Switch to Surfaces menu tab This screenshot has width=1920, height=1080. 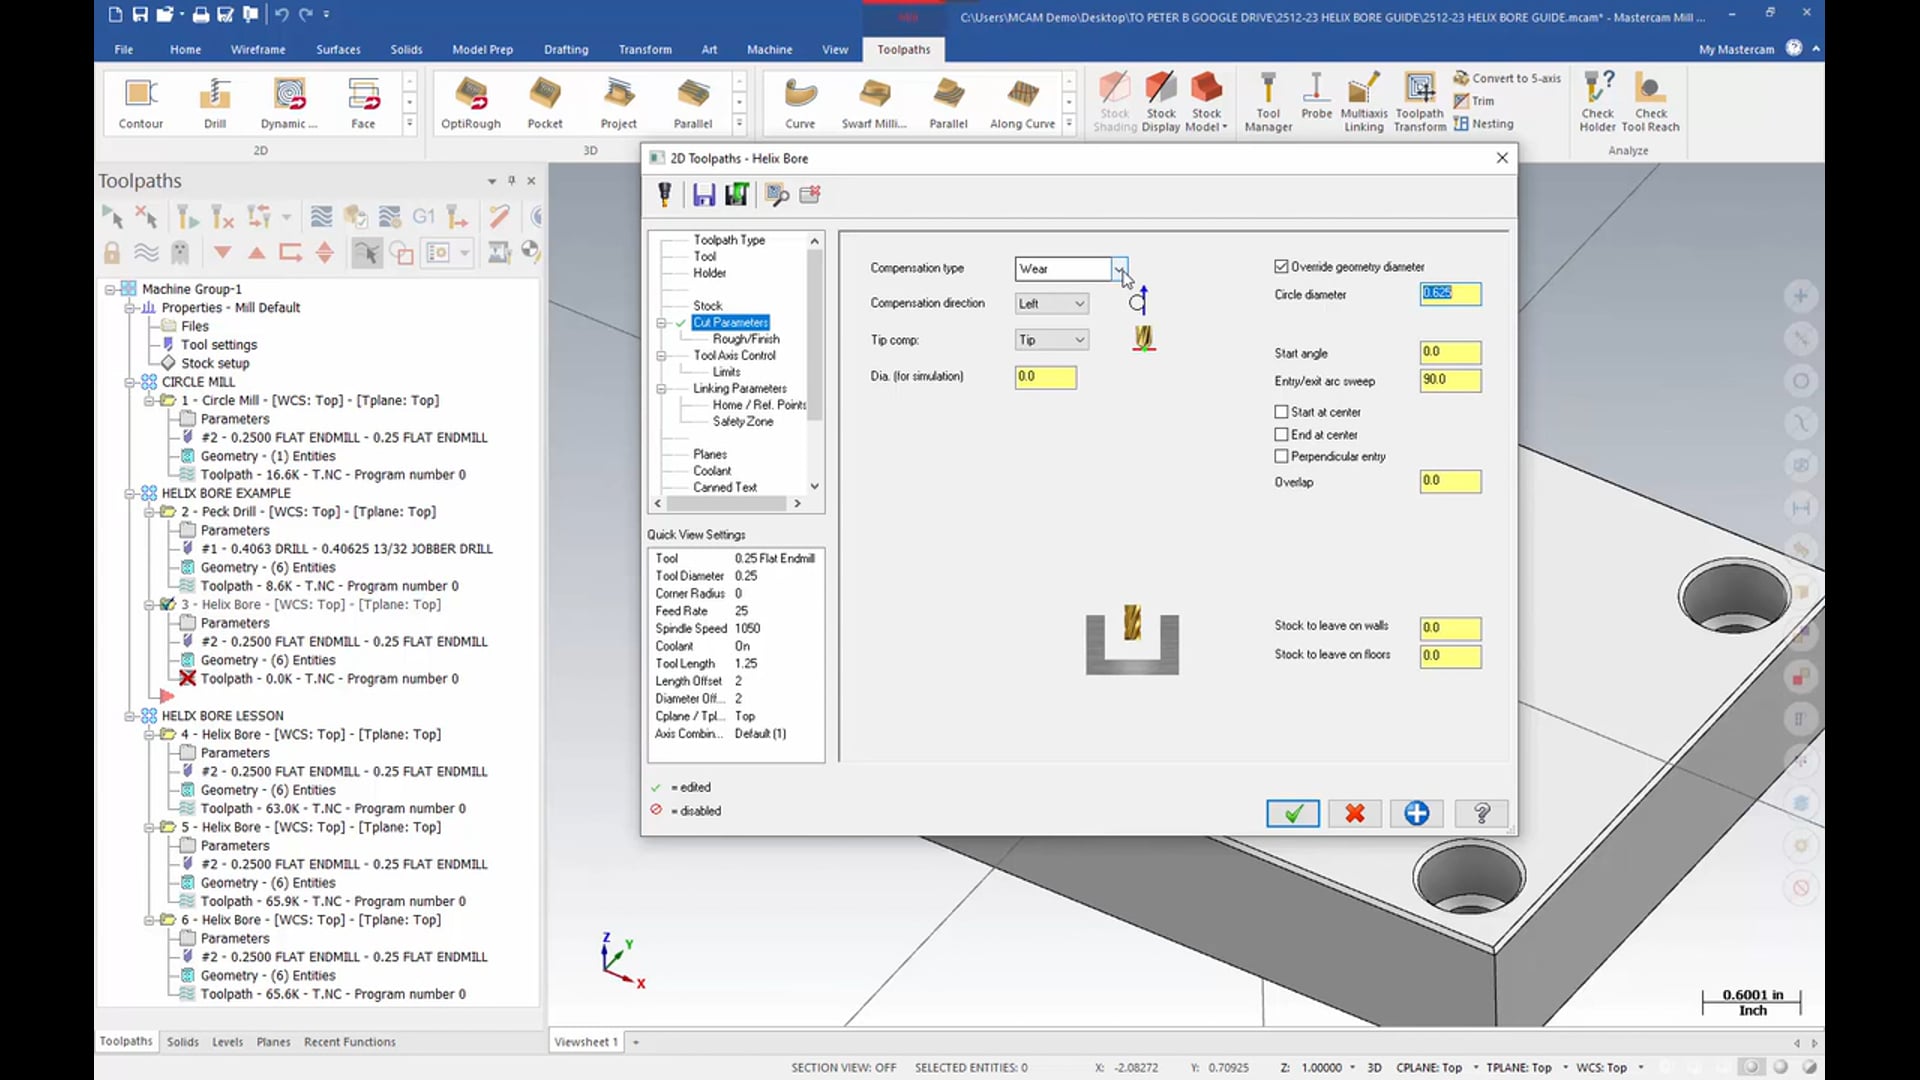coord(338,49)
